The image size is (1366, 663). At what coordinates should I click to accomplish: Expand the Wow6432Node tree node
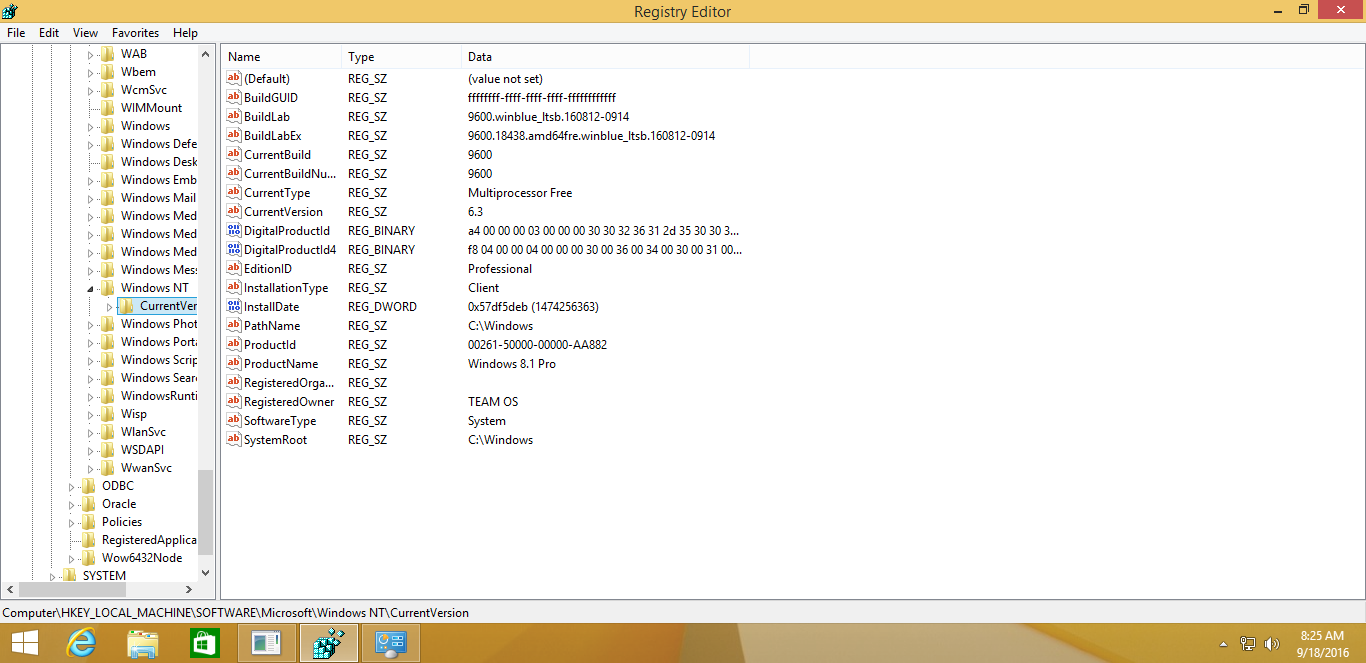point(72,559)
